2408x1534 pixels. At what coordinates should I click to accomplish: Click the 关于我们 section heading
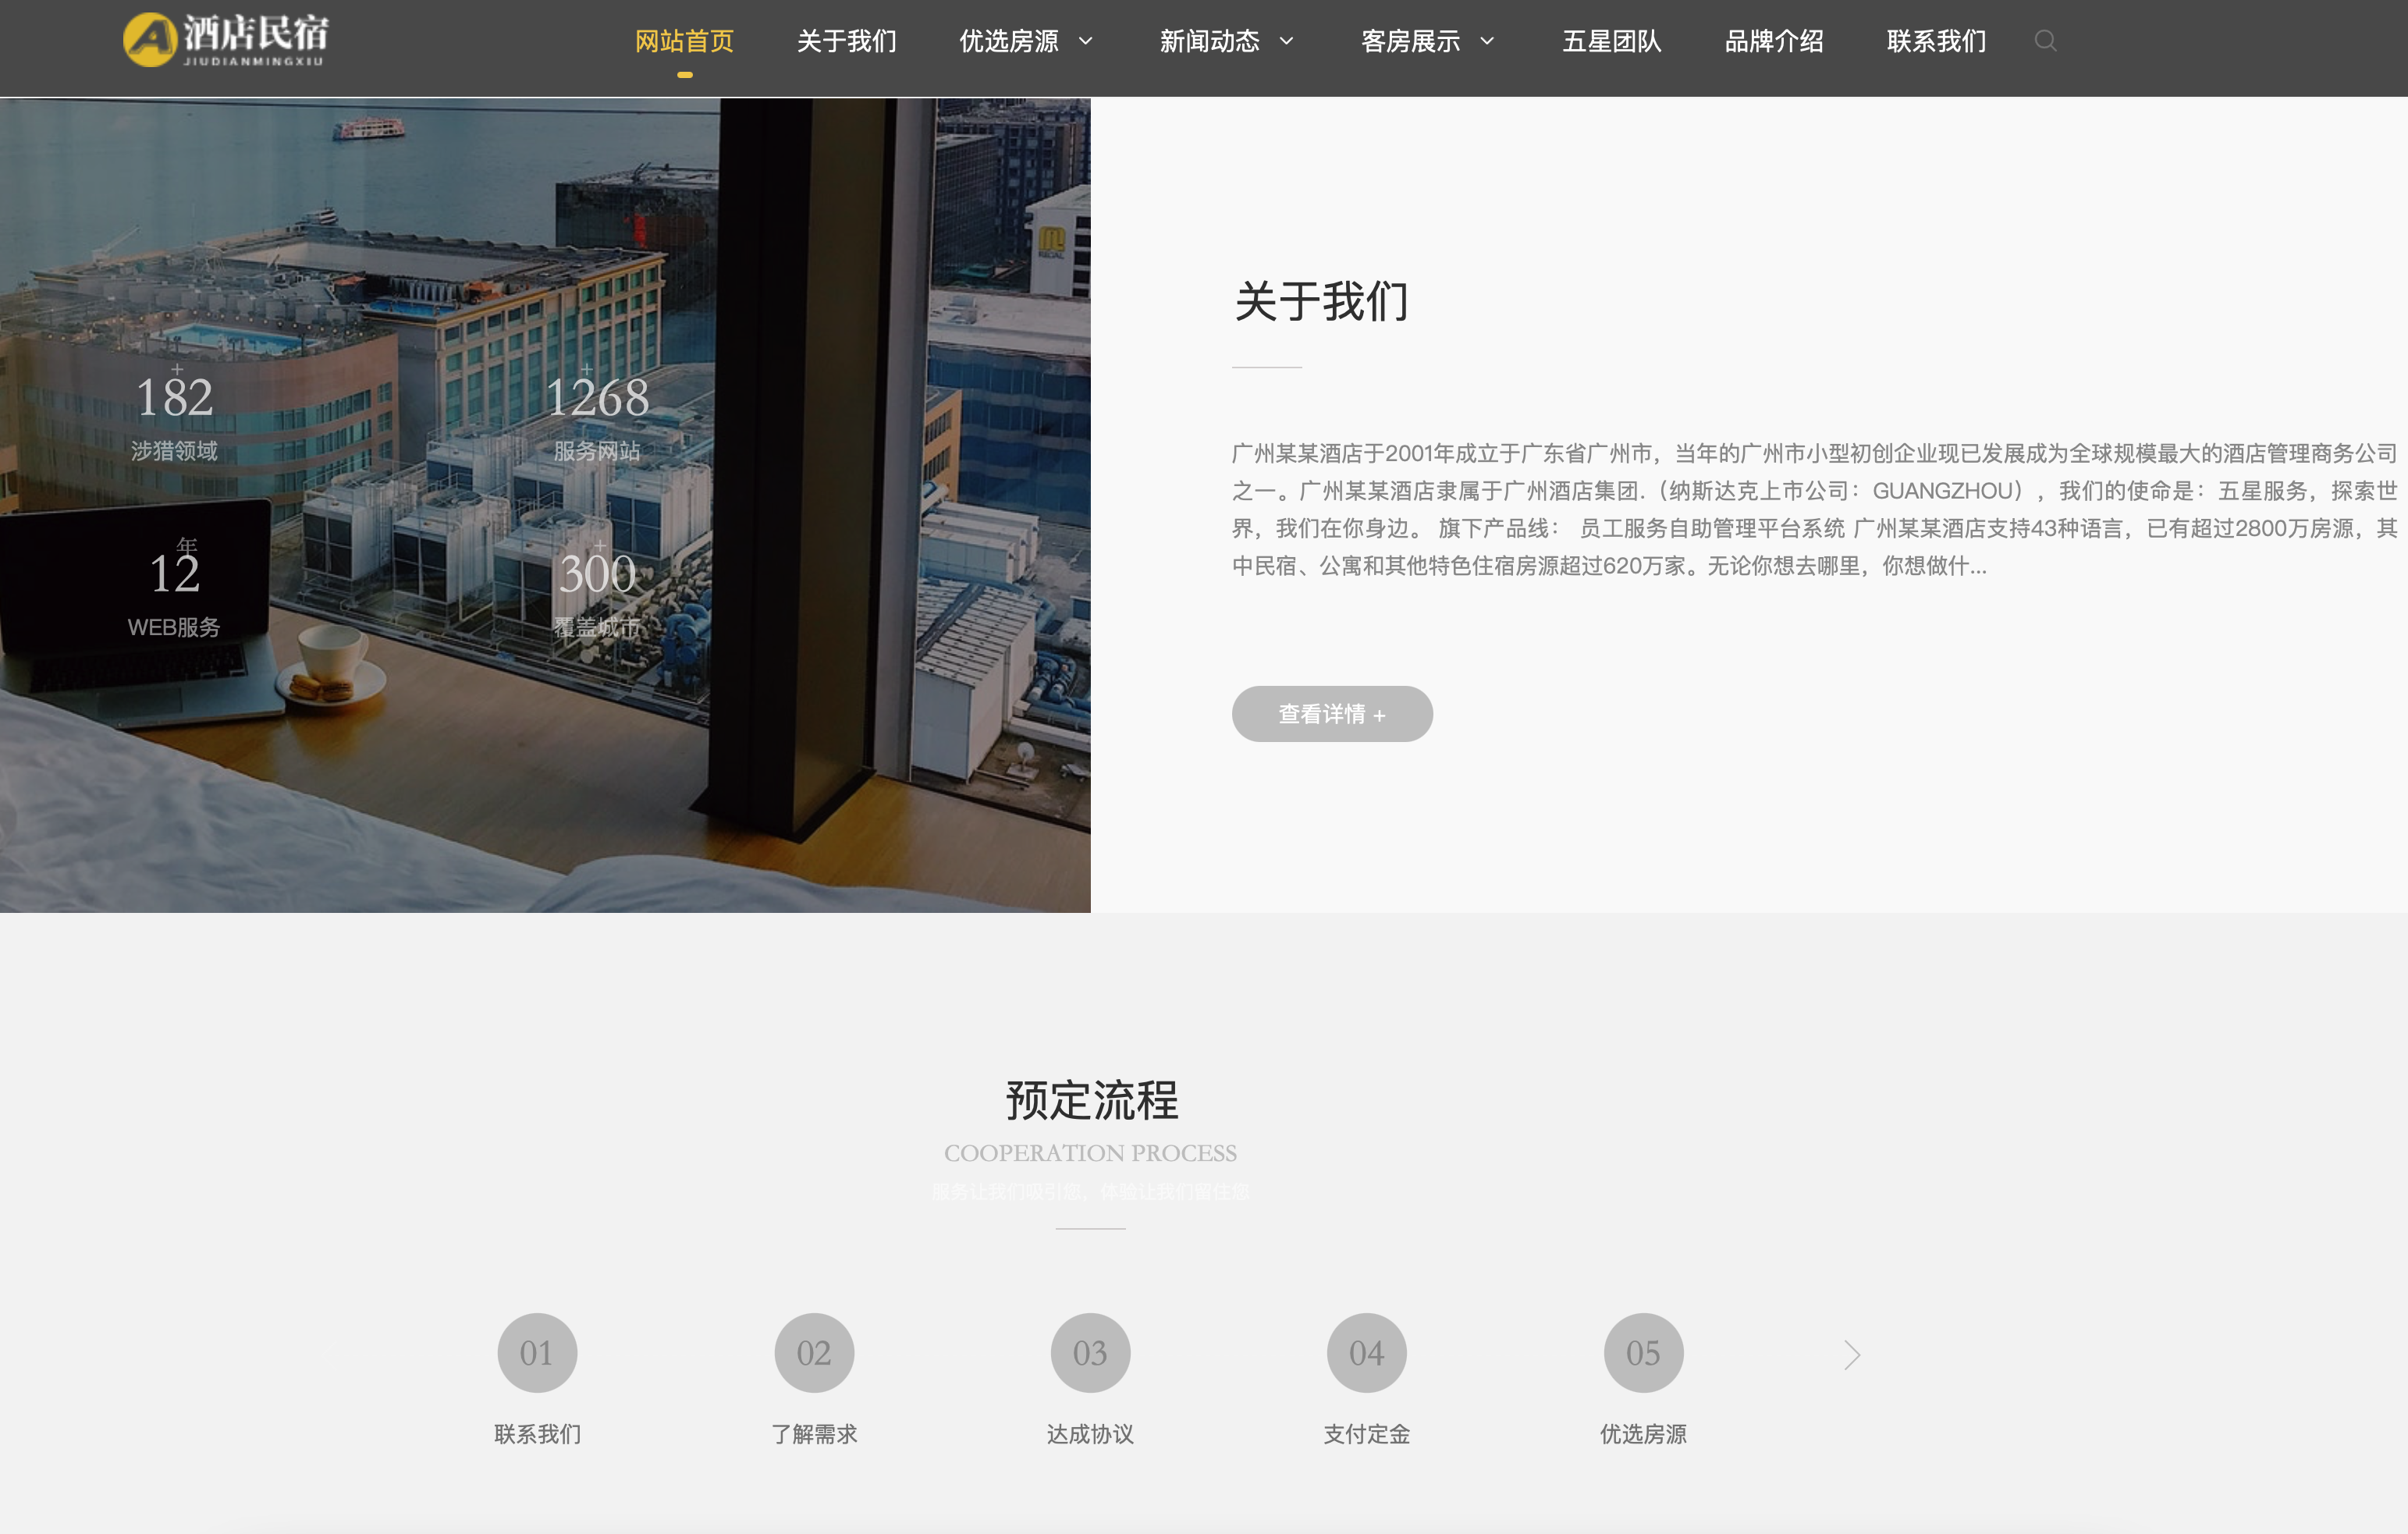(1321, 301)
